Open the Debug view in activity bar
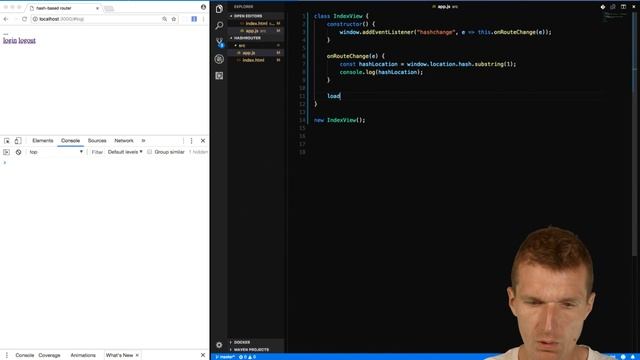Image resolution: width=640 pixels, height=360 pixels. 219,59
